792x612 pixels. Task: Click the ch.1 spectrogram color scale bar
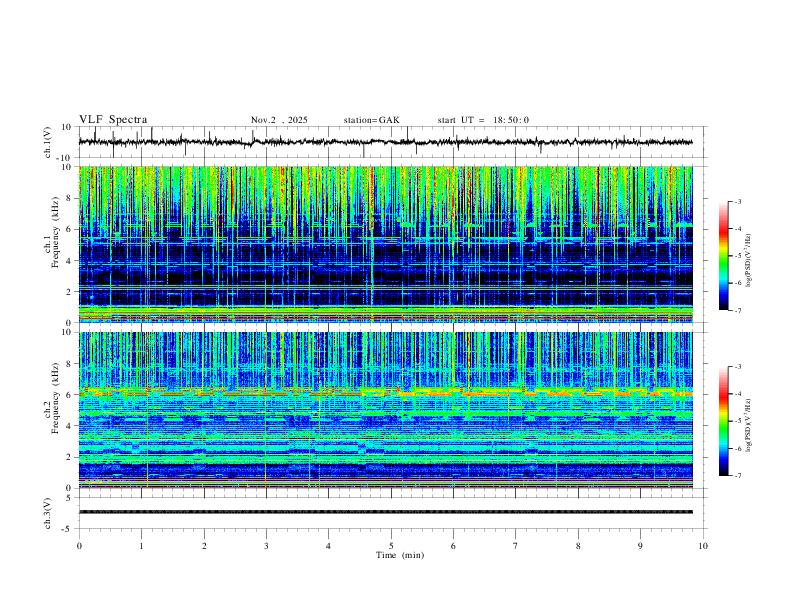coord(723,256)
